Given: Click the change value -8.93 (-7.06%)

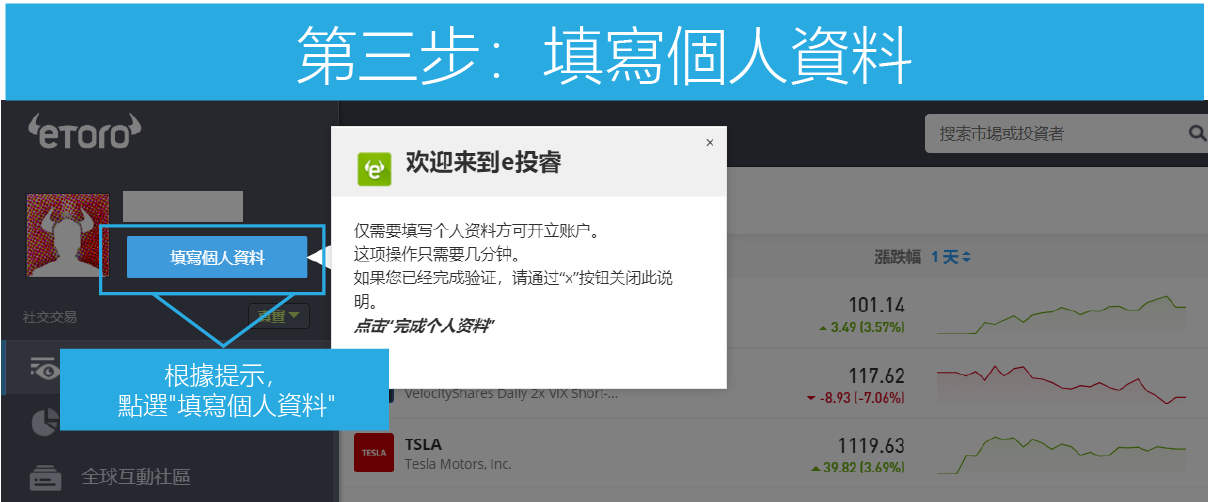Looking at the screenshot, I should click(855, 398).
